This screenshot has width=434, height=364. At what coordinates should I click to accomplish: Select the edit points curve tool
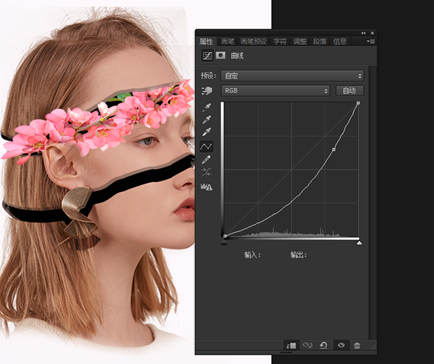click(x=206, y=146)
